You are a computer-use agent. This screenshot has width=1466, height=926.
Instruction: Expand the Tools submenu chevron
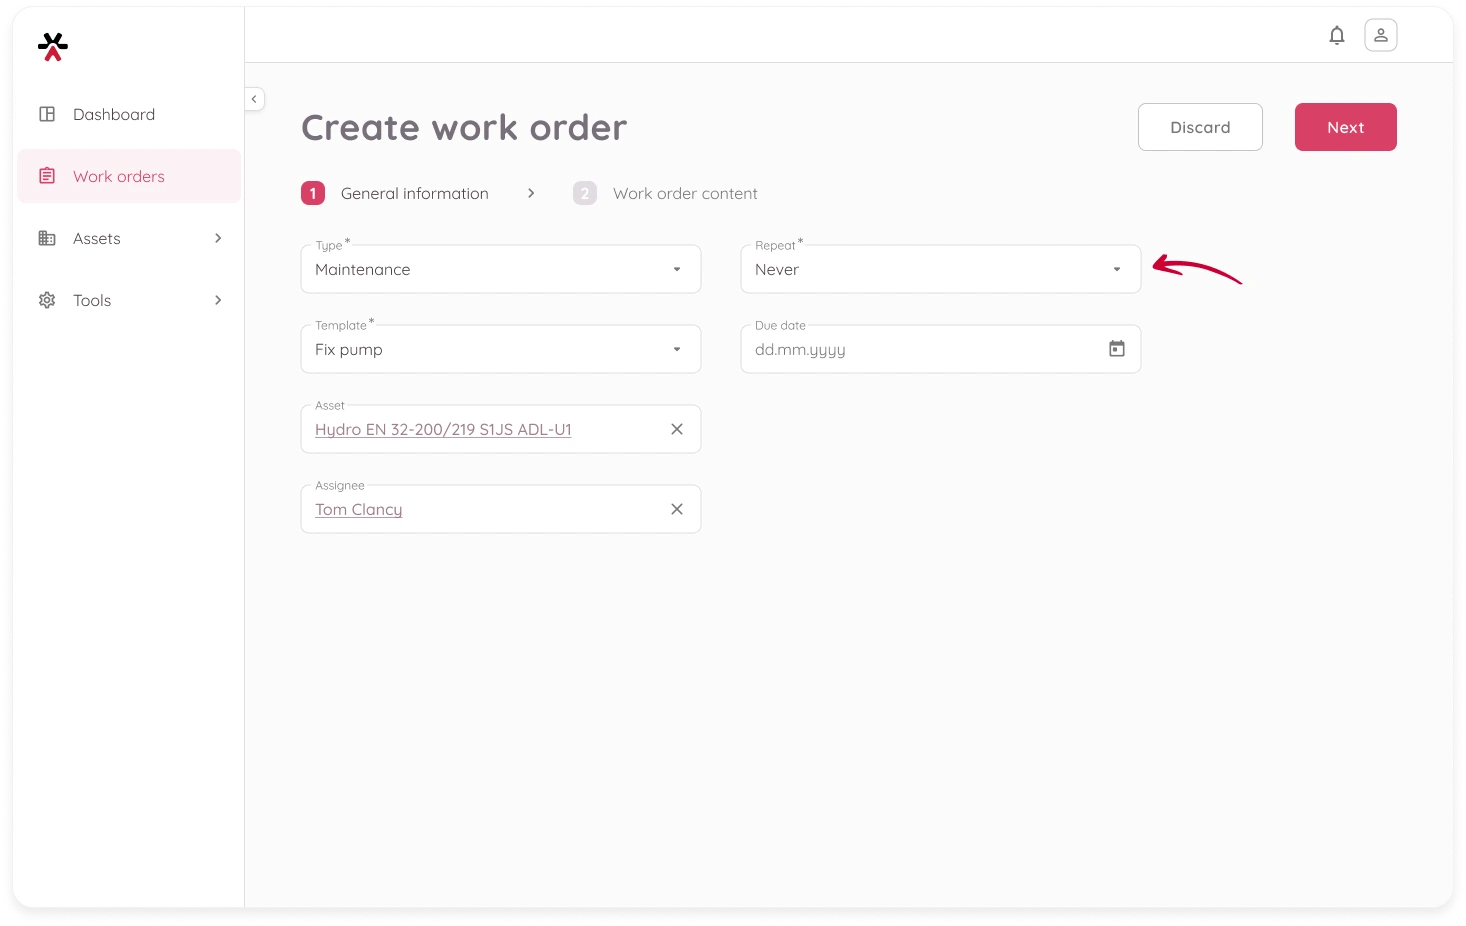point(218,300)
